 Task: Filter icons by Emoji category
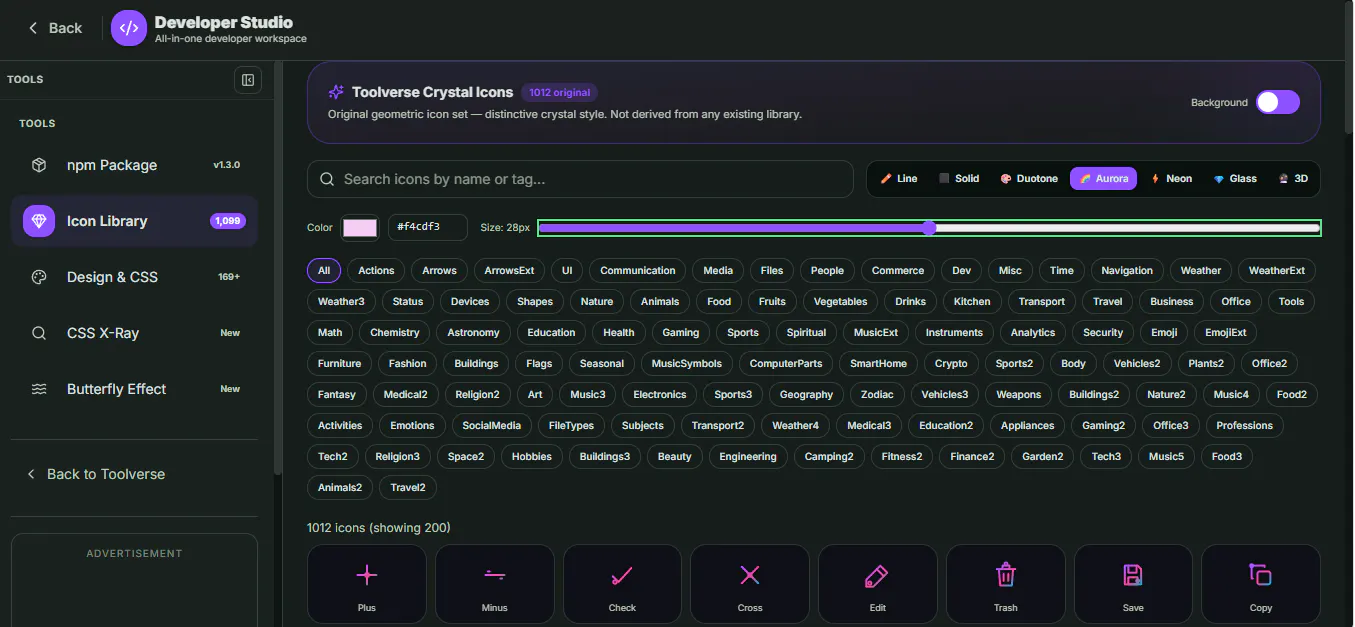(x=1164, y=332)
